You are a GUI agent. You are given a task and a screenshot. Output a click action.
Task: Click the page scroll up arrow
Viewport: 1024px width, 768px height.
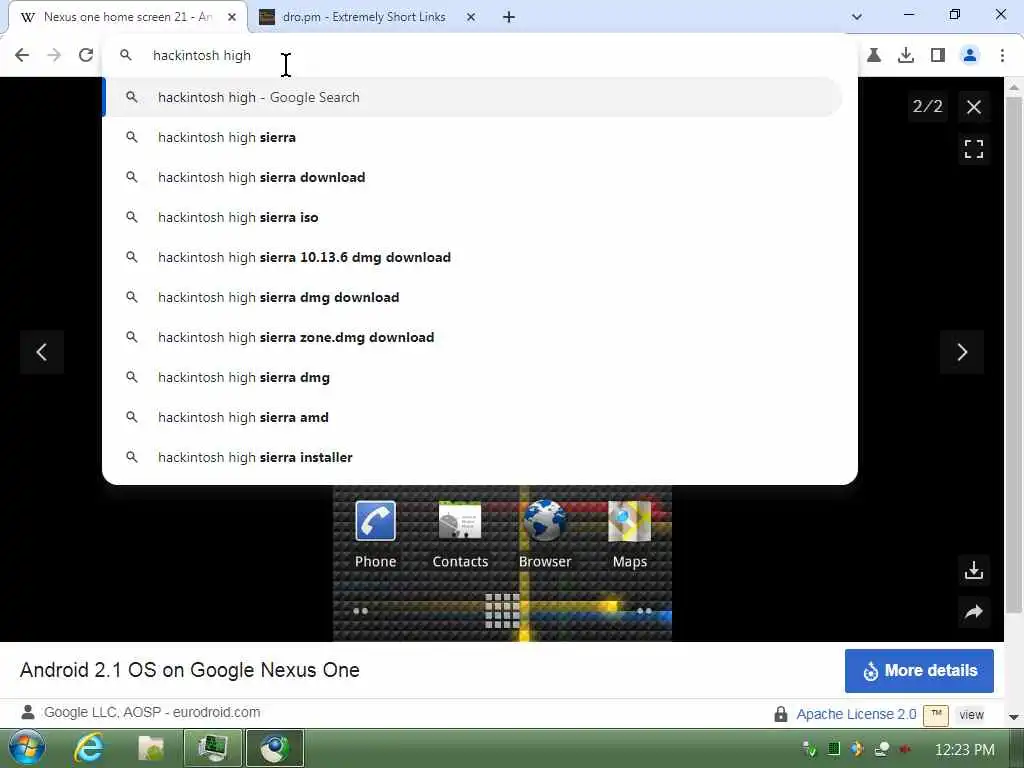[1014, 86]
